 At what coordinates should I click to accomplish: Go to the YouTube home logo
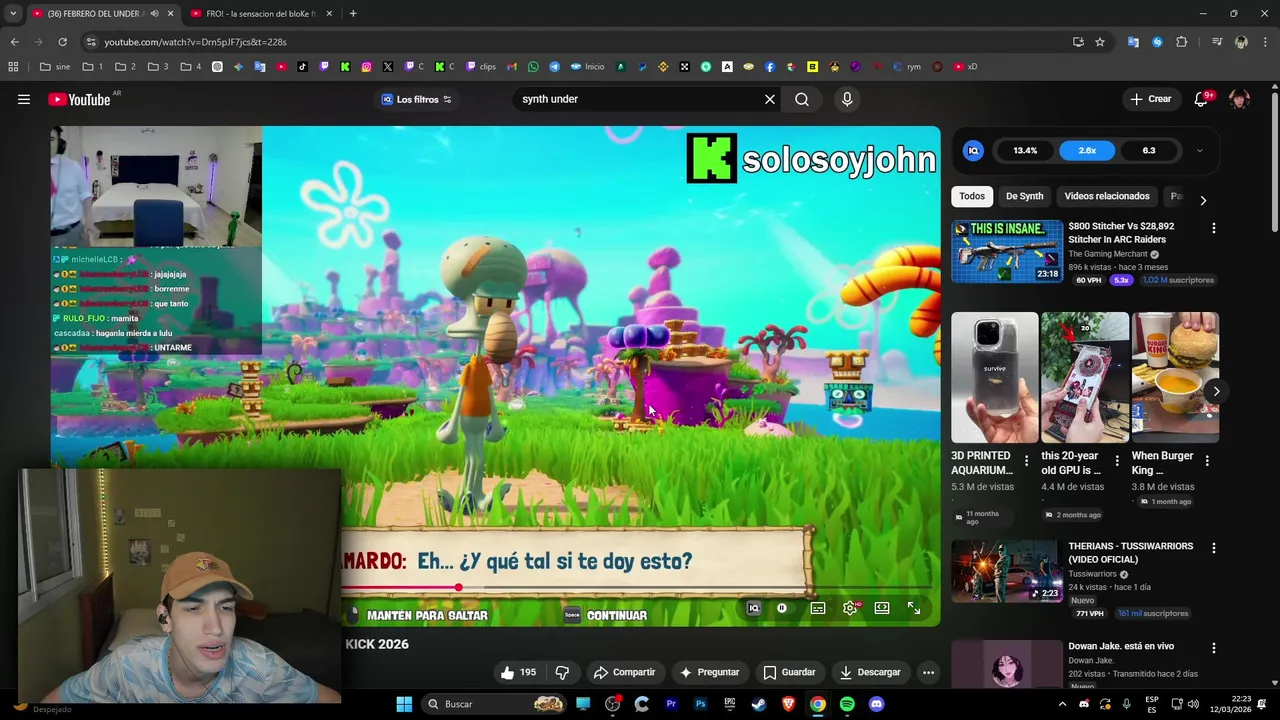pyautogui.click(x=78, y=99)
